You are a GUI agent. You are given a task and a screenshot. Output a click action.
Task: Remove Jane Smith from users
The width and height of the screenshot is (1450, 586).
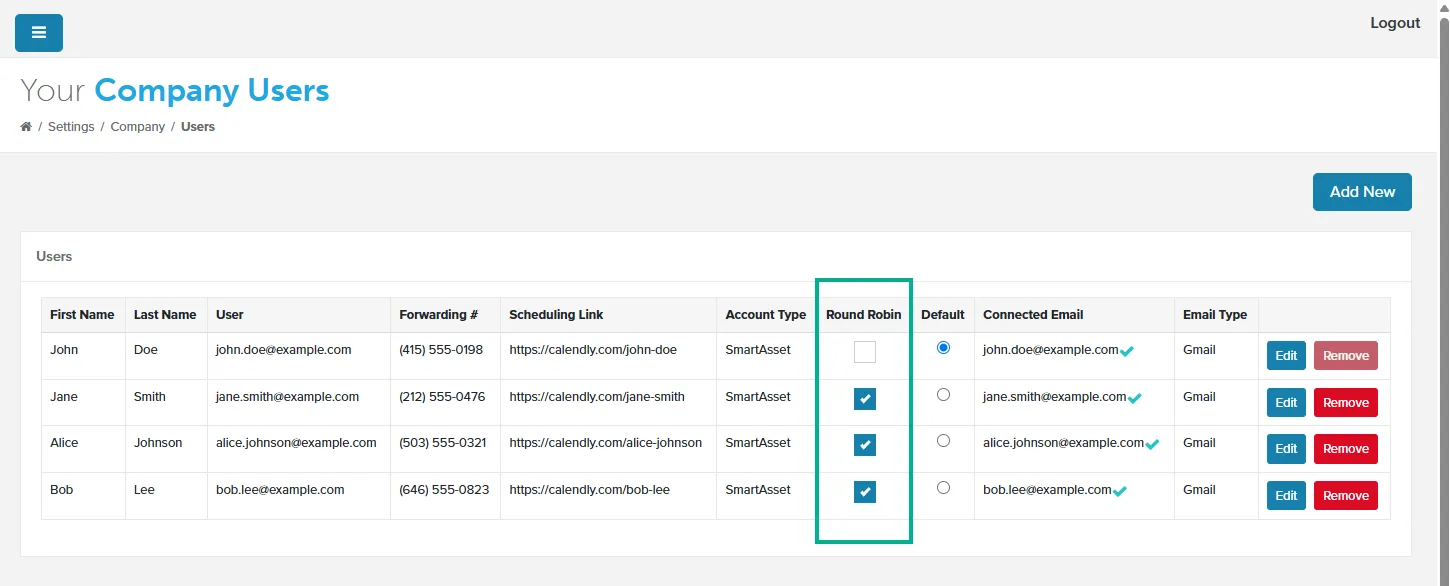tap(1346, 403)
